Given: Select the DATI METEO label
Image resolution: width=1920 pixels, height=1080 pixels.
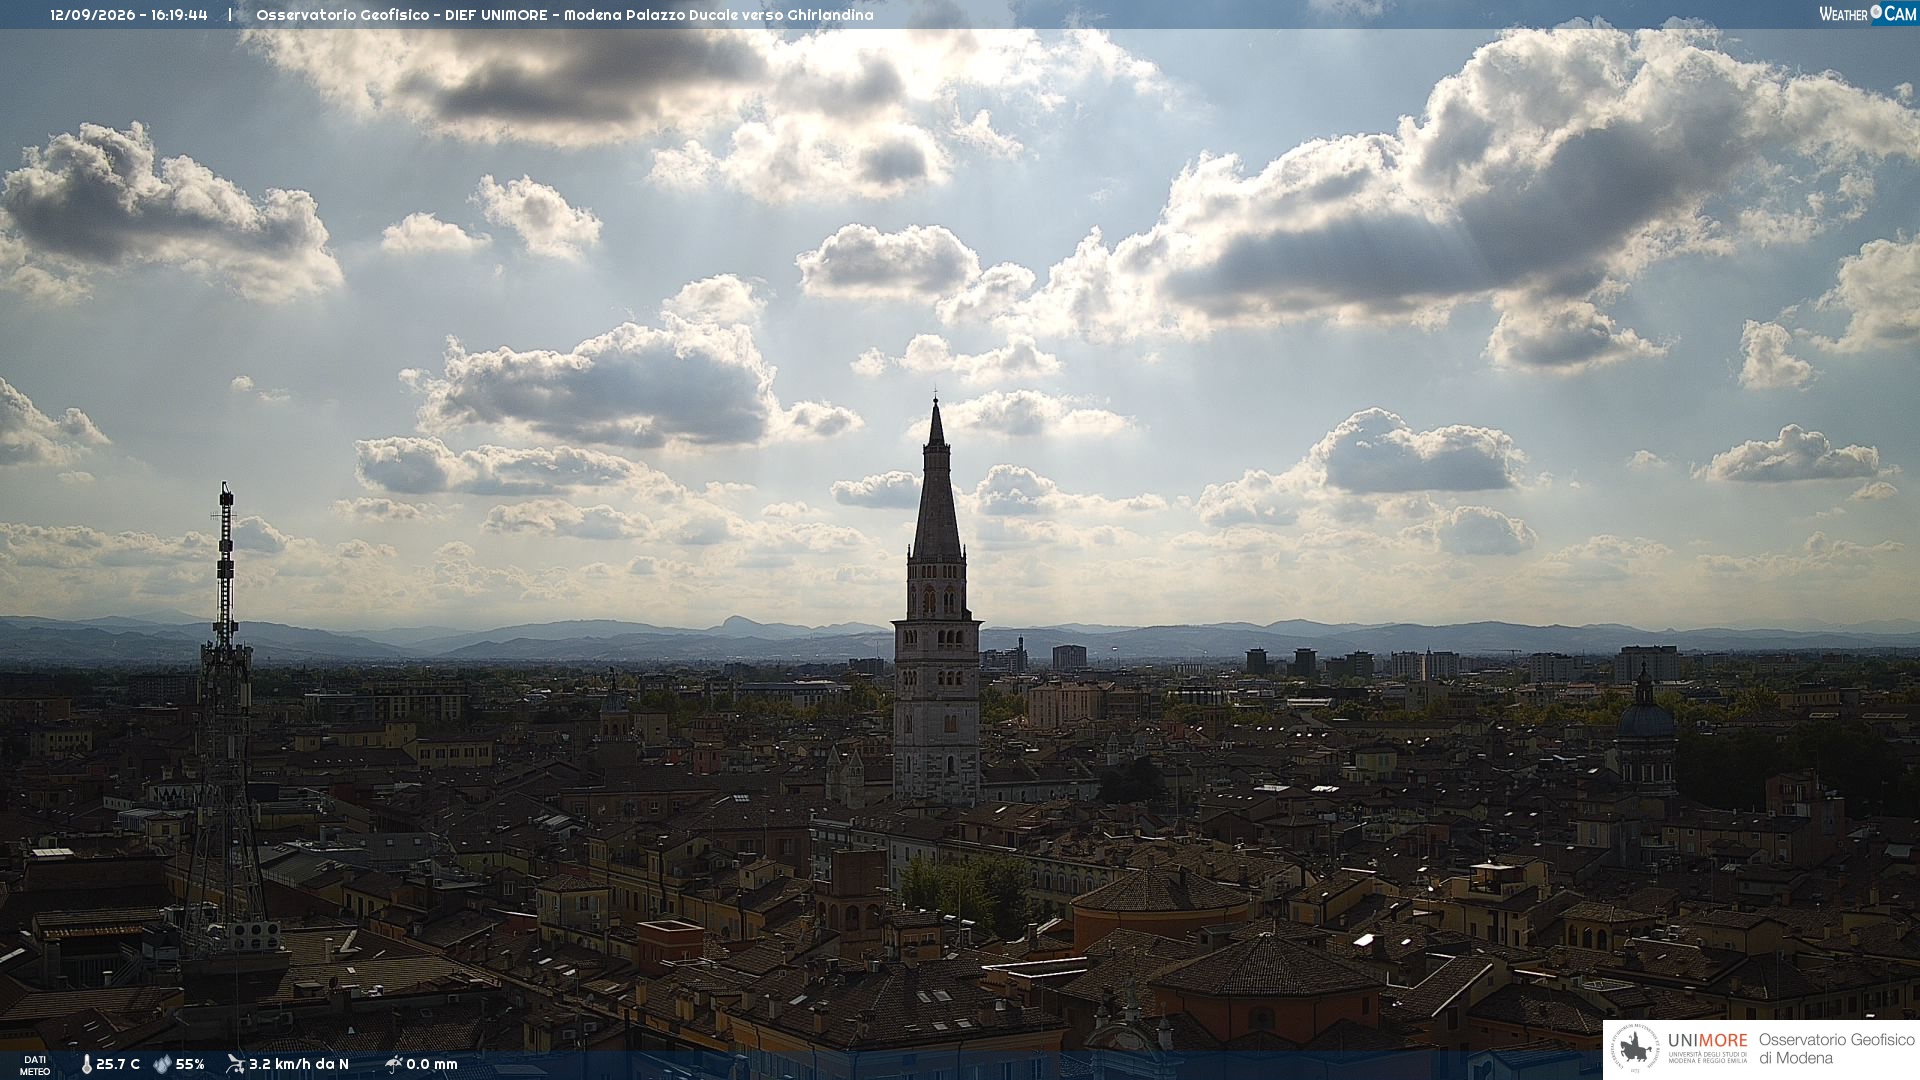Looking at the screenshot, I should point(35,1065).
